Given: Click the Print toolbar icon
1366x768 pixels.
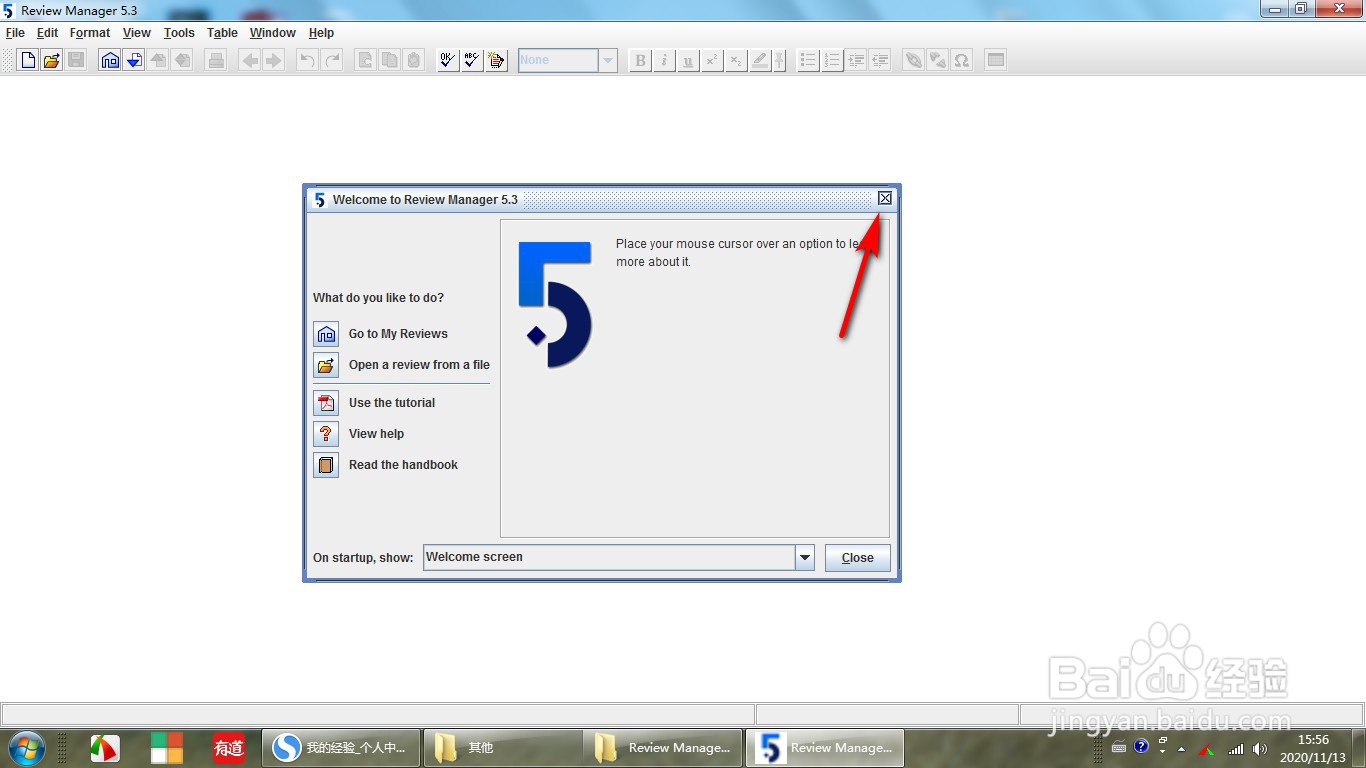Looking at the screenshot, I should tap(216, 60).
